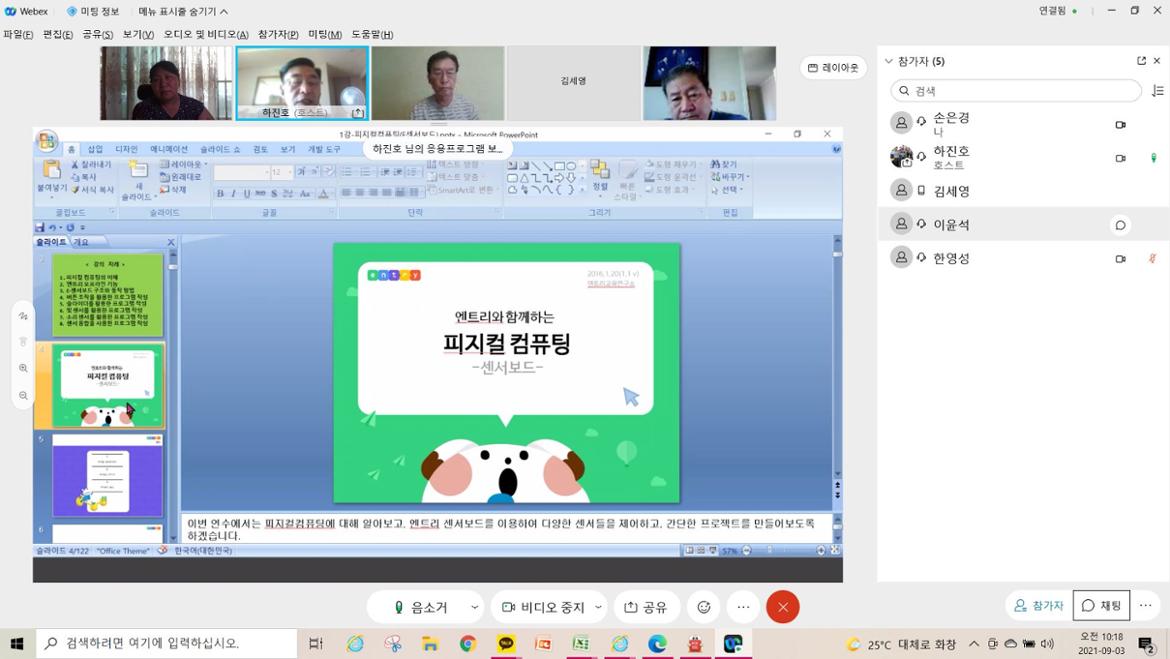
Task: Open the 도움말(H) menu
Action: tap(372, 34)
